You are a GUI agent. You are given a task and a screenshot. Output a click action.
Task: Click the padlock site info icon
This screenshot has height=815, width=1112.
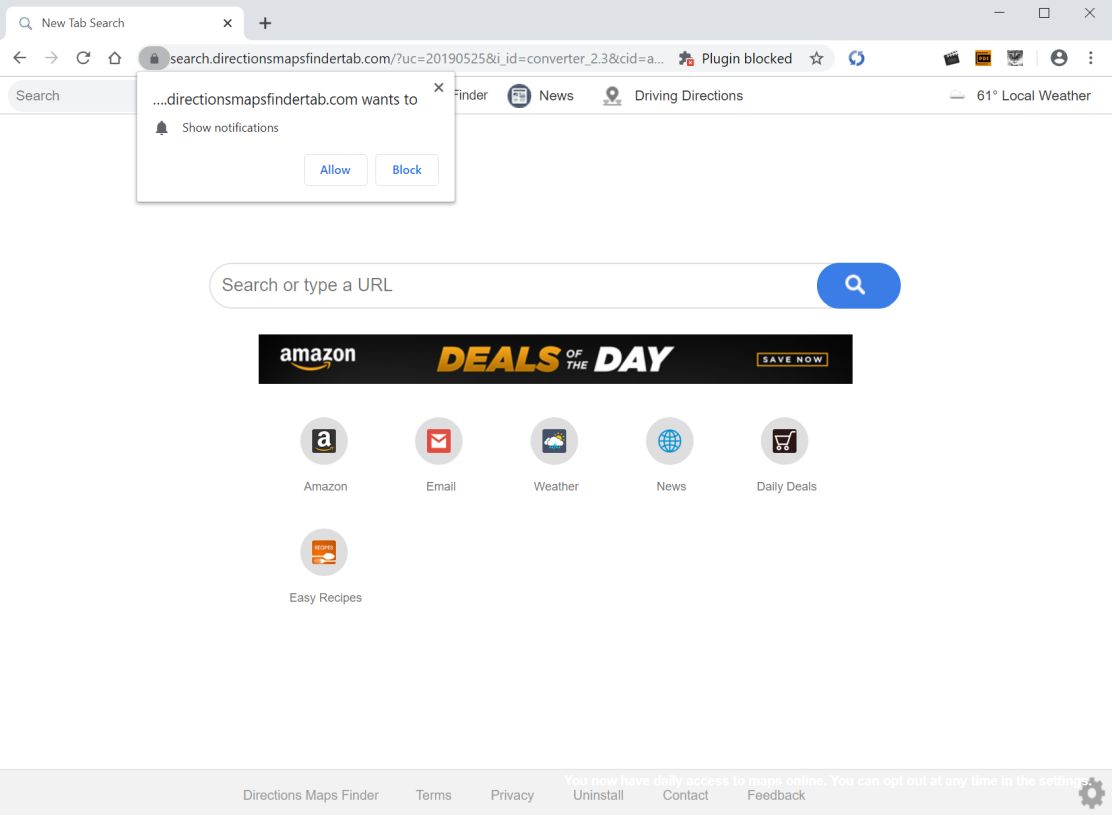(154, 58)
